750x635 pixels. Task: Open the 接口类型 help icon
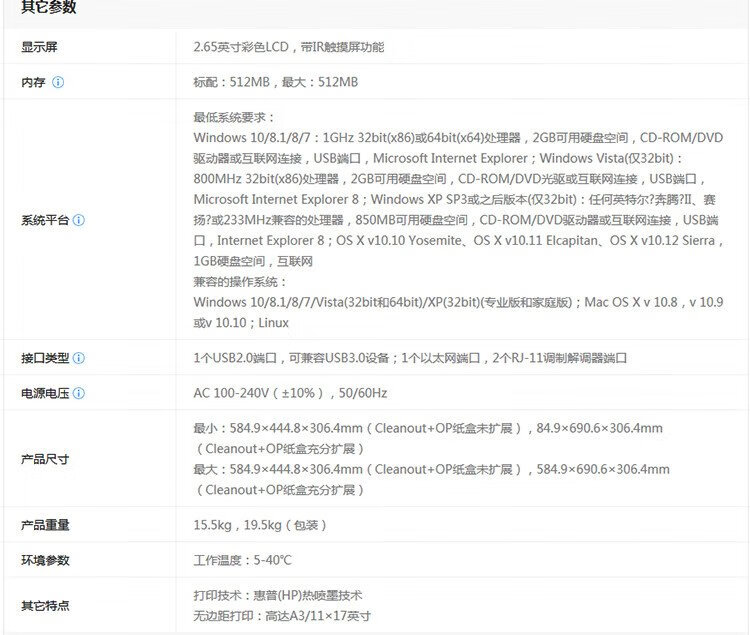click(79, 358)
